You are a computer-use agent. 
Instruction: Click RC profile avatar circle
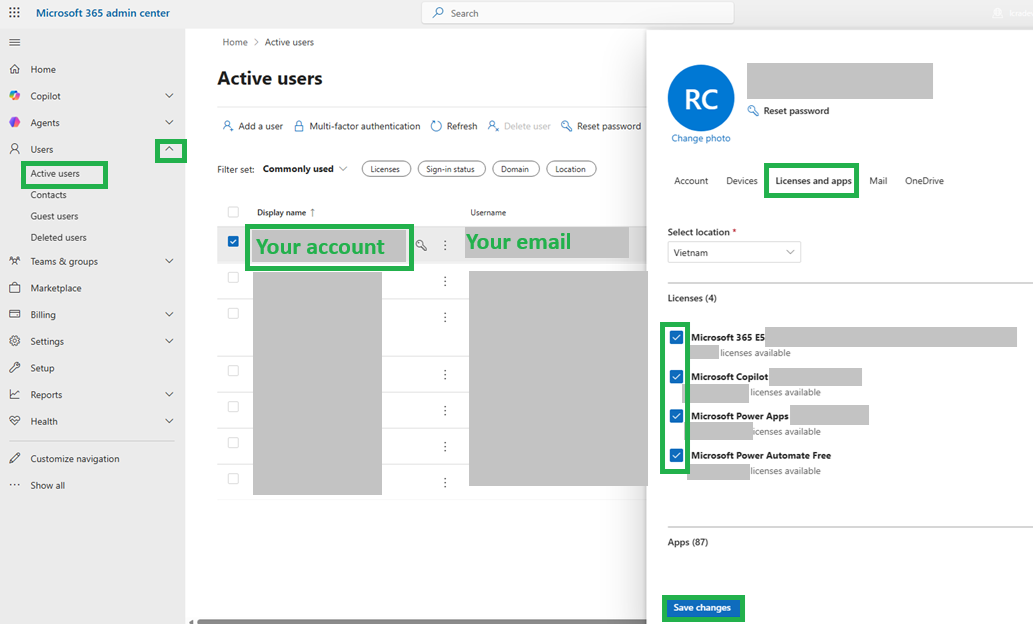coord(701,98)
